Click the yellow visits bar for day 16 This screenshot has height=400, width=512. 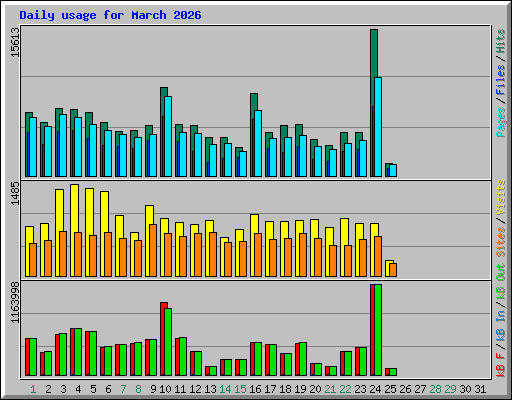pyautogui.click(x=253, y=224)
